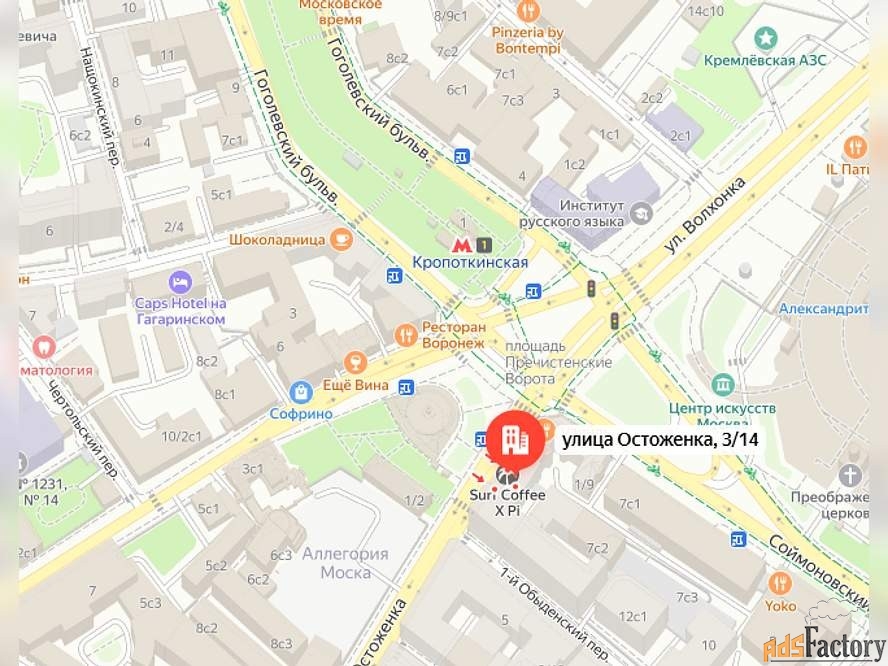The width and height of the screenshot is (888, 666).
Task: Click the Ещё Вина wine glass icon
Action: click(355, 362)
